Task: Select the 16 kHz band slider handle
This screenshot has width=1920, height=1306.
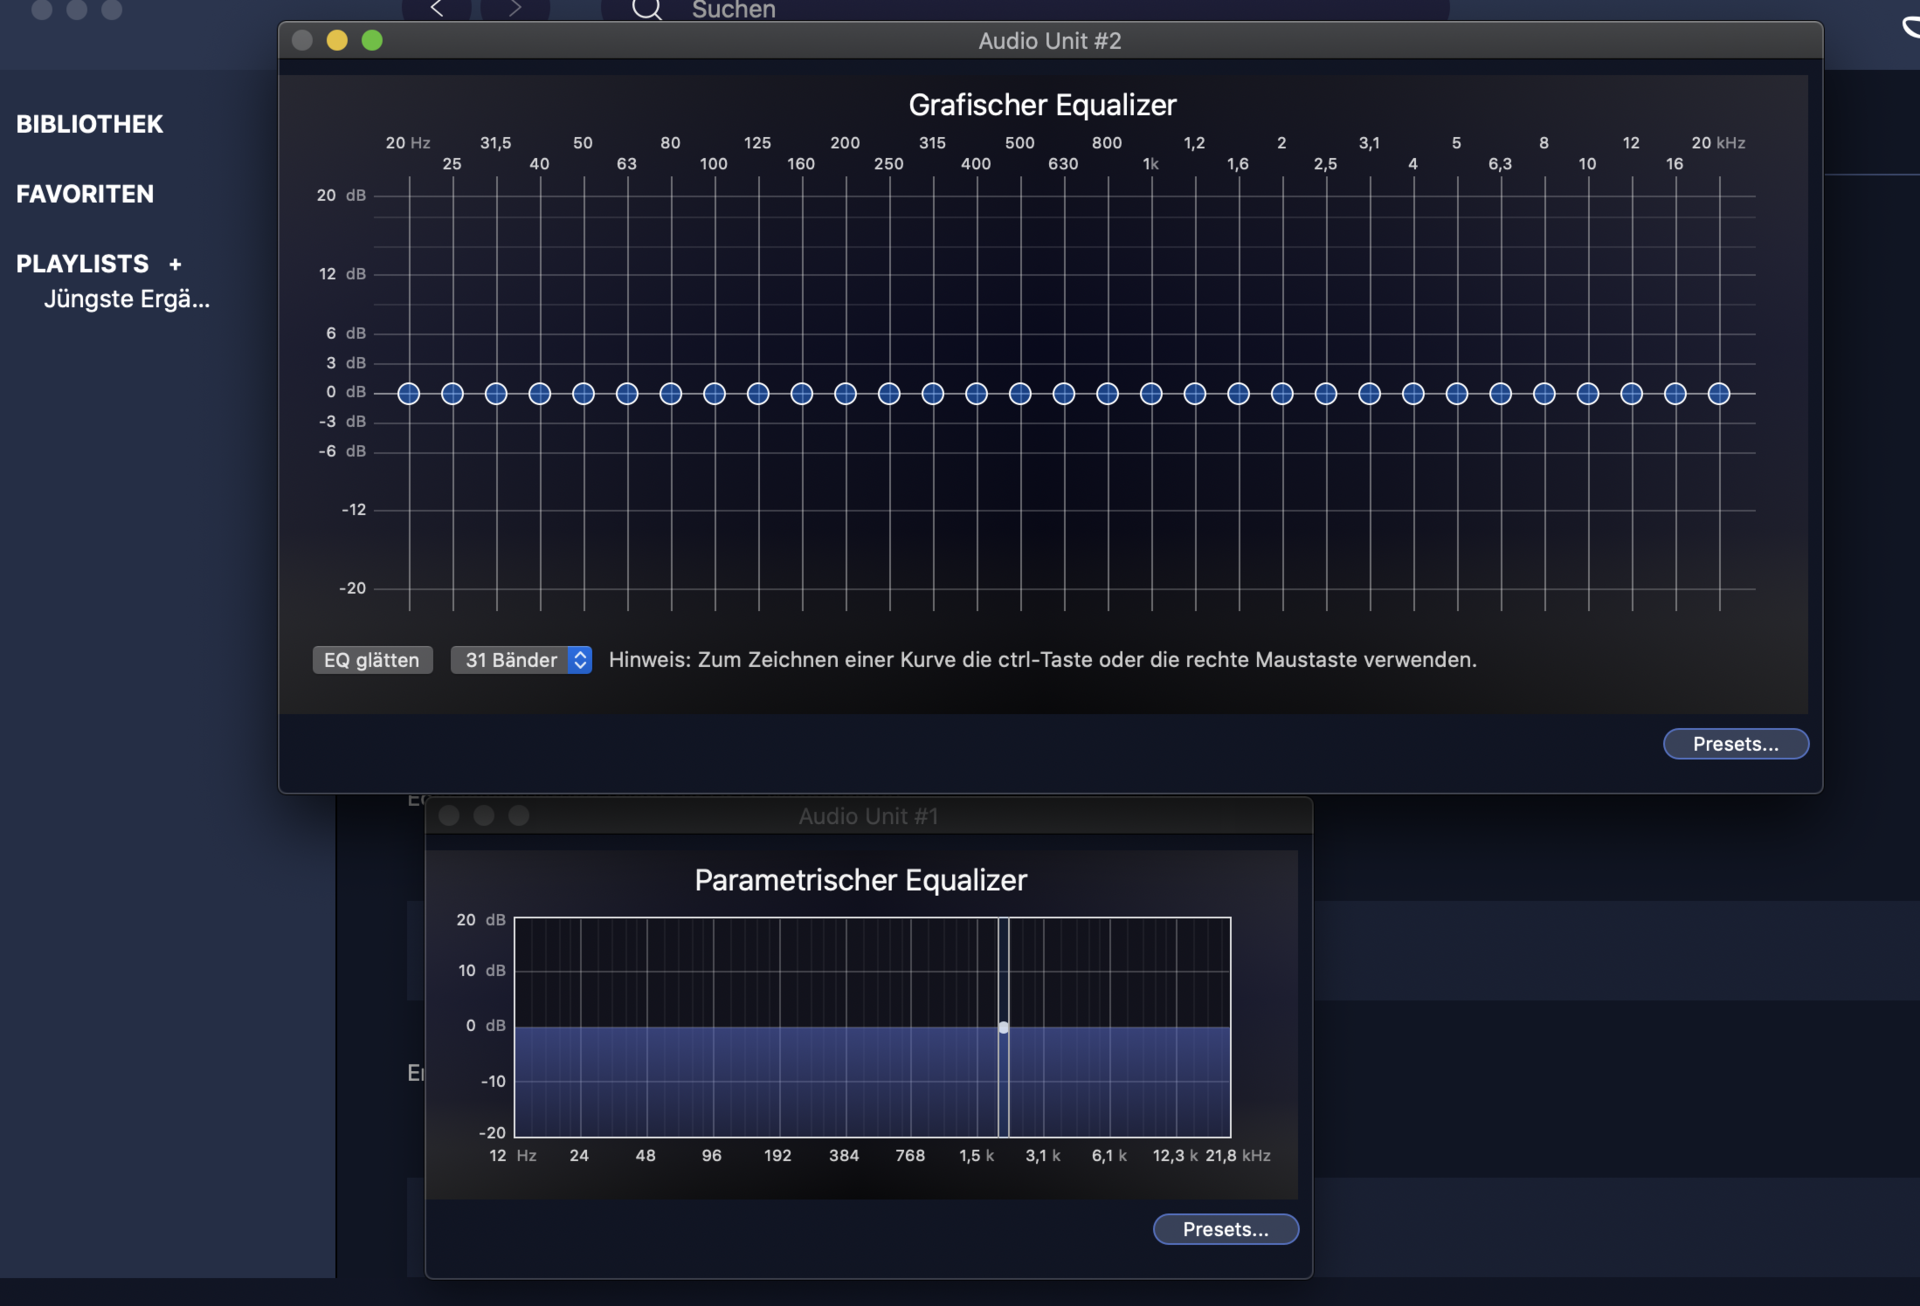Action: 1675,394
